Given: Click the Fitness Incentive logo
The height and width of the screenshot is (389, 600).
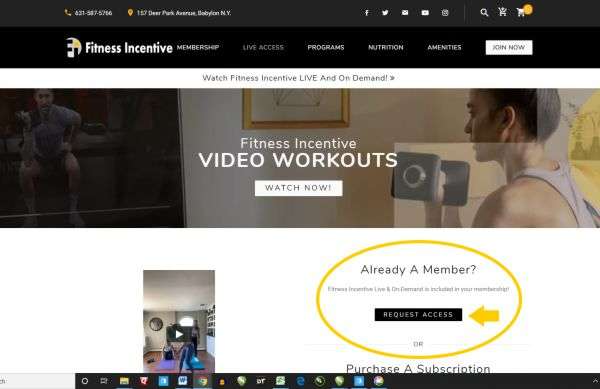Looking at the screenshot, I should coord(119,47).
